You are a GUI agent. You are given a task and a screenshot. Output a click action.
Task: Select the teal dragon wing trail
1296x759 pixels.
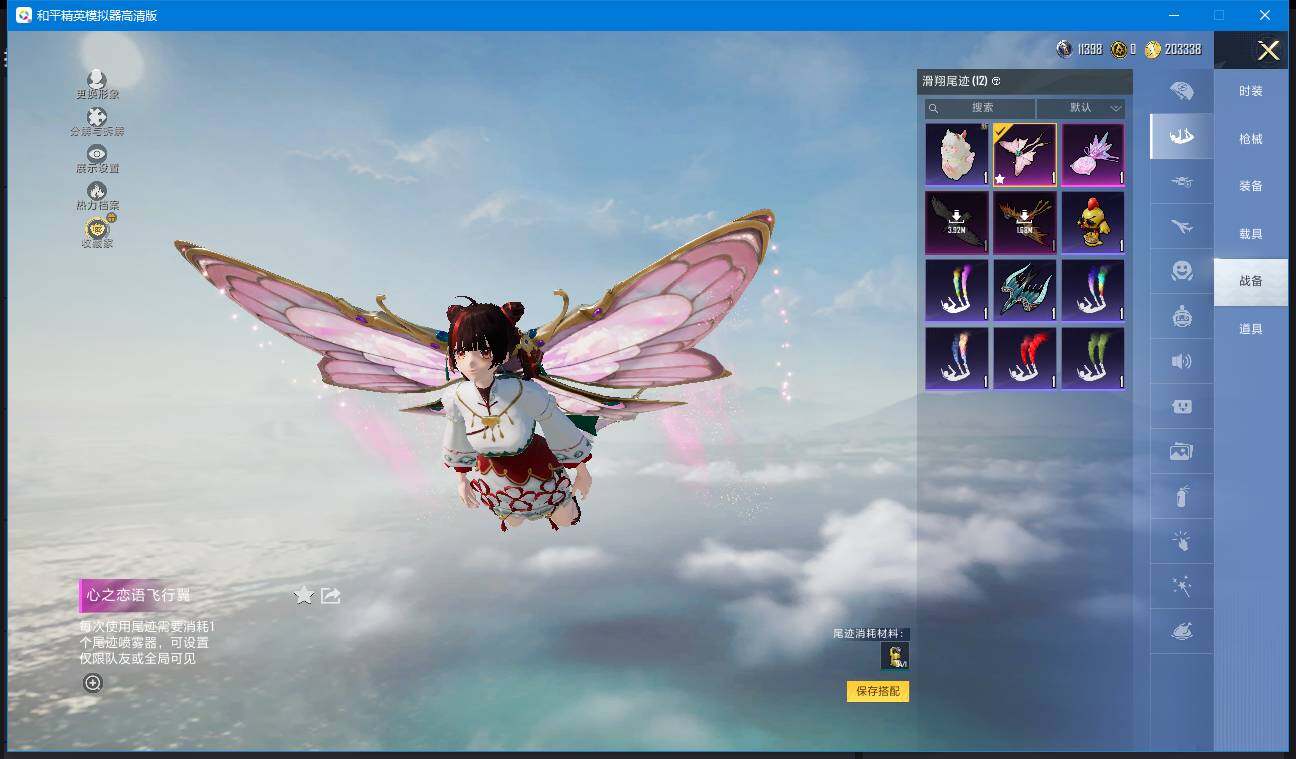point(1025,291)
